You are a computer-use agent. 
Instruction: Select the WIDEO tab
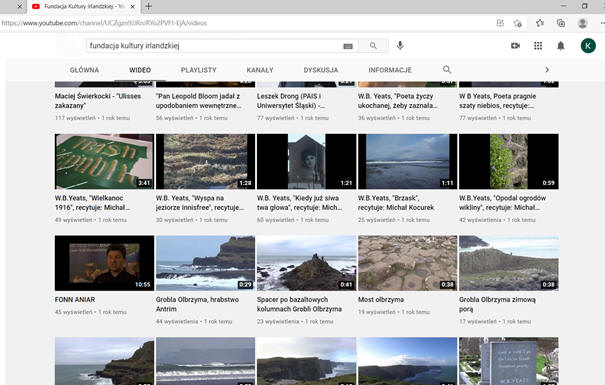point(140,70)
